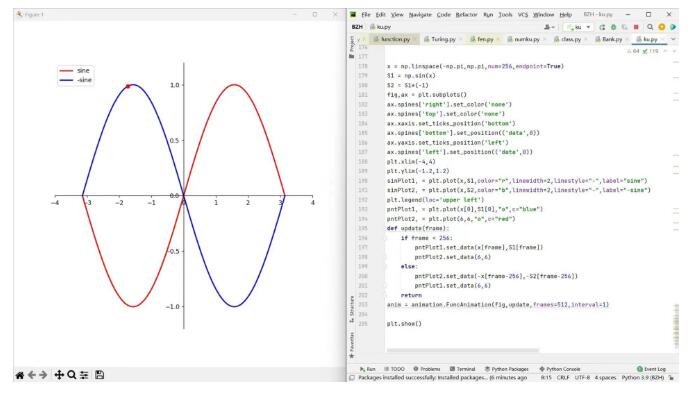Go back to previous plot view
Screen dimensions: 691x397
click(x=32, y=375)
